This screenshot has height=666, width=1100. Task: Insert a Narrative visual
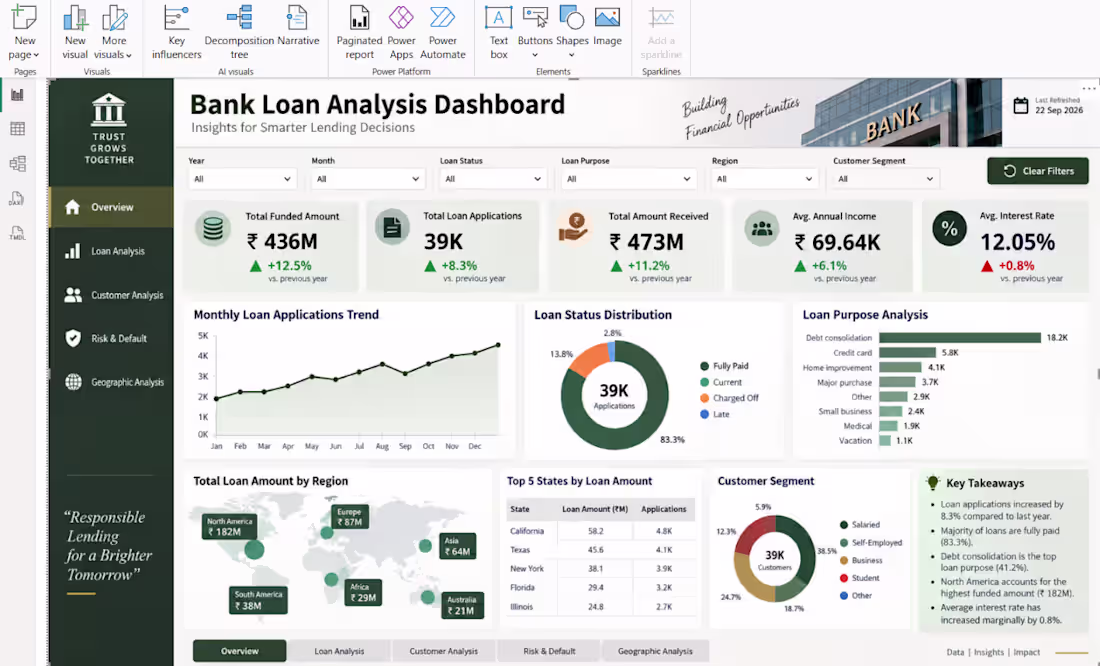(298, 28)
